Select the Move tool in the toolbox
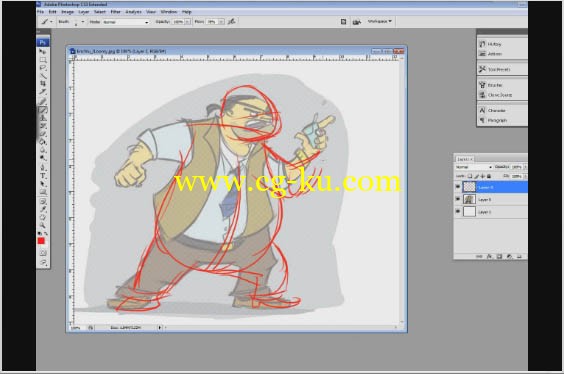 coord(43,52)
